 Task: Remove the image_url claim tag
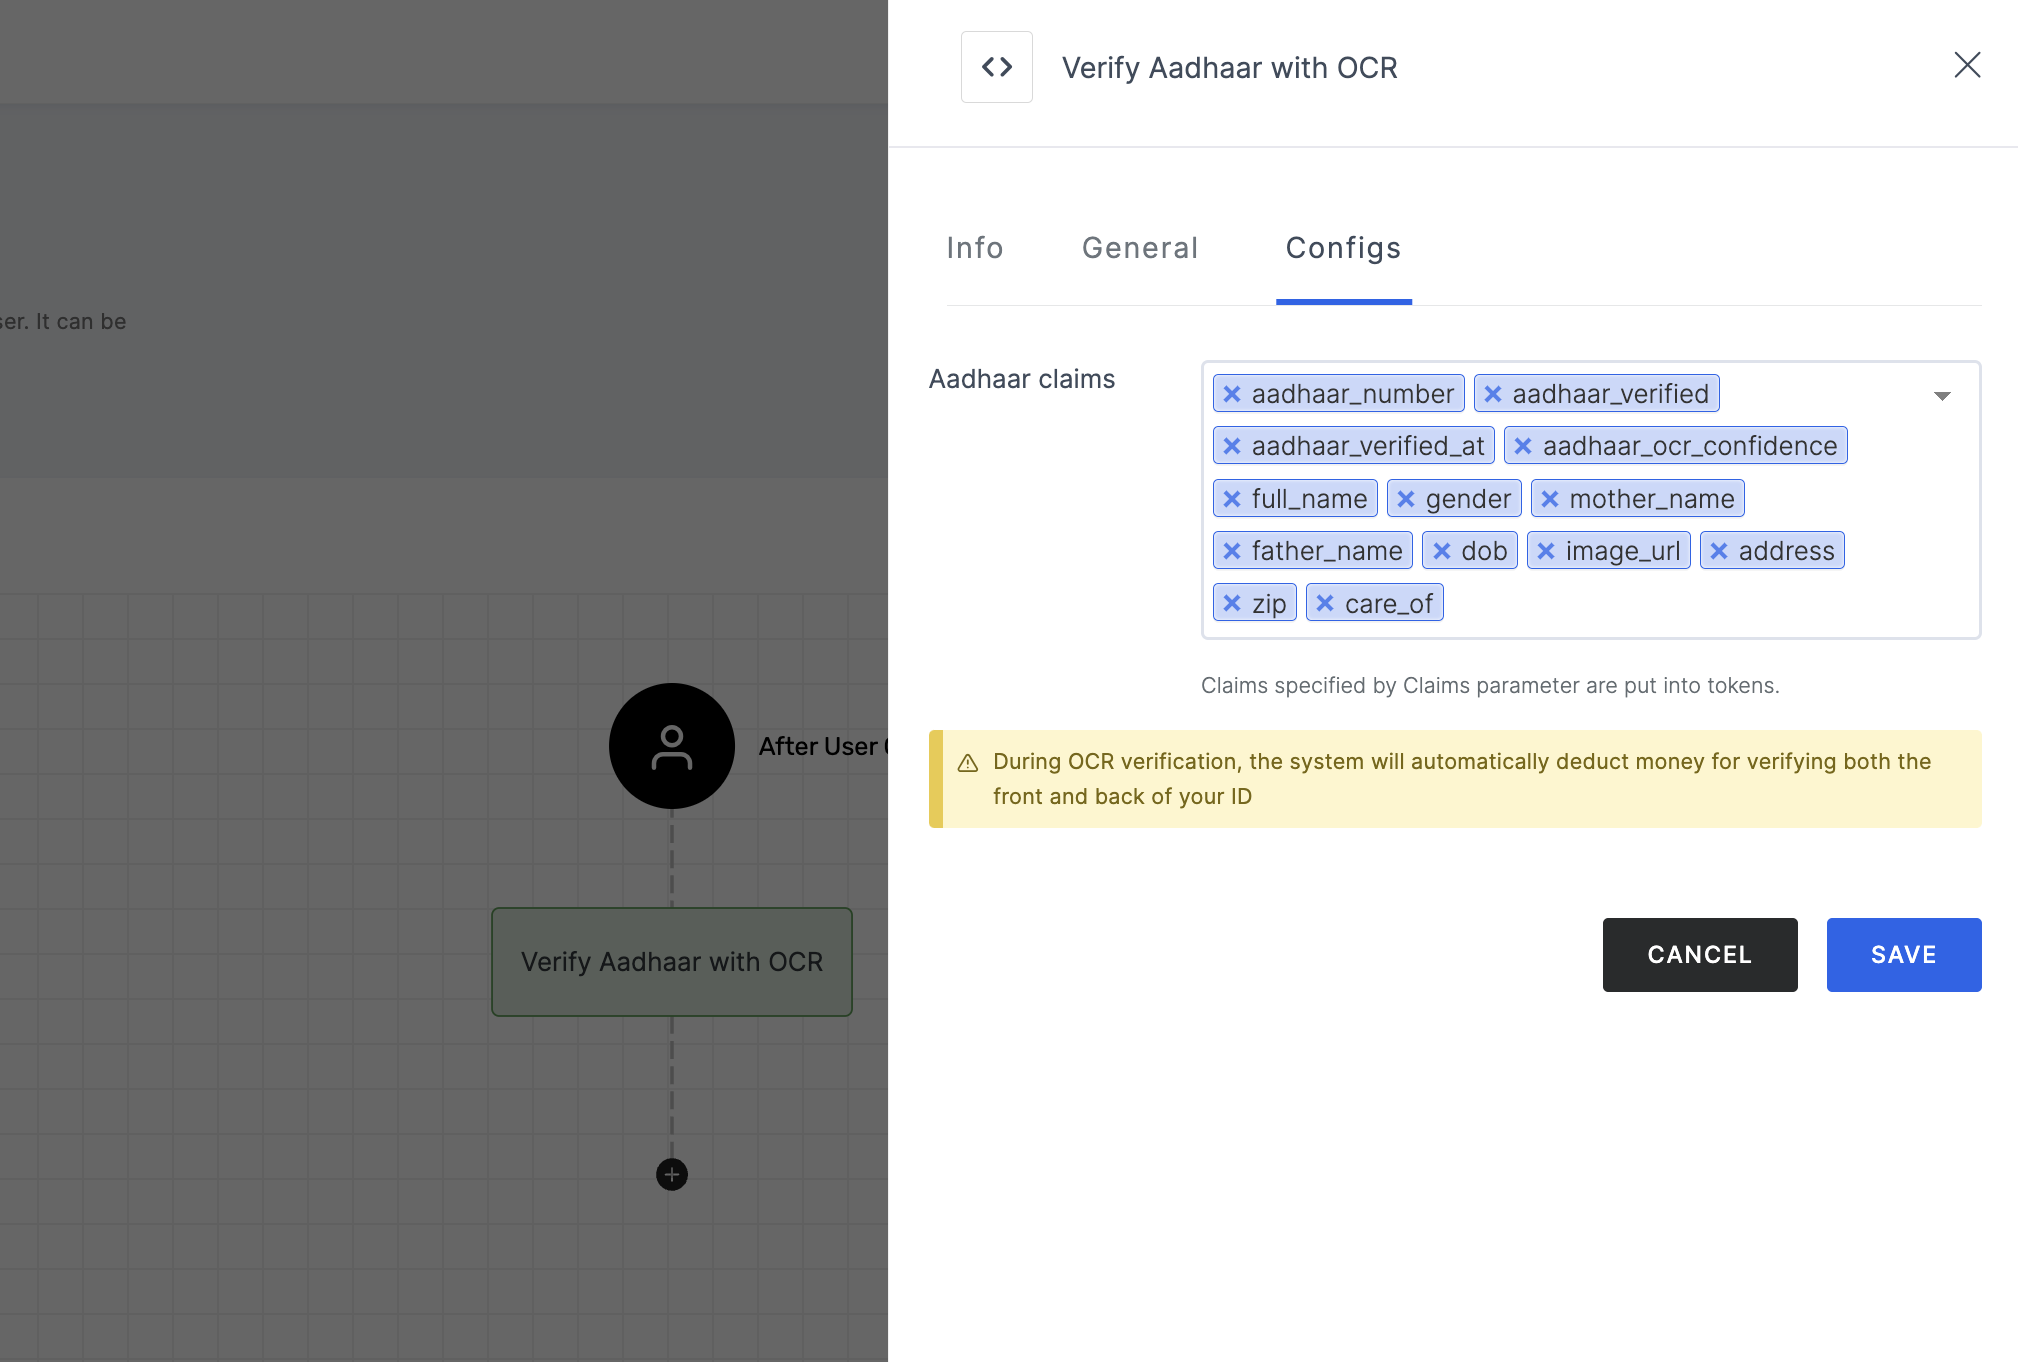[x=1546, y=551]
